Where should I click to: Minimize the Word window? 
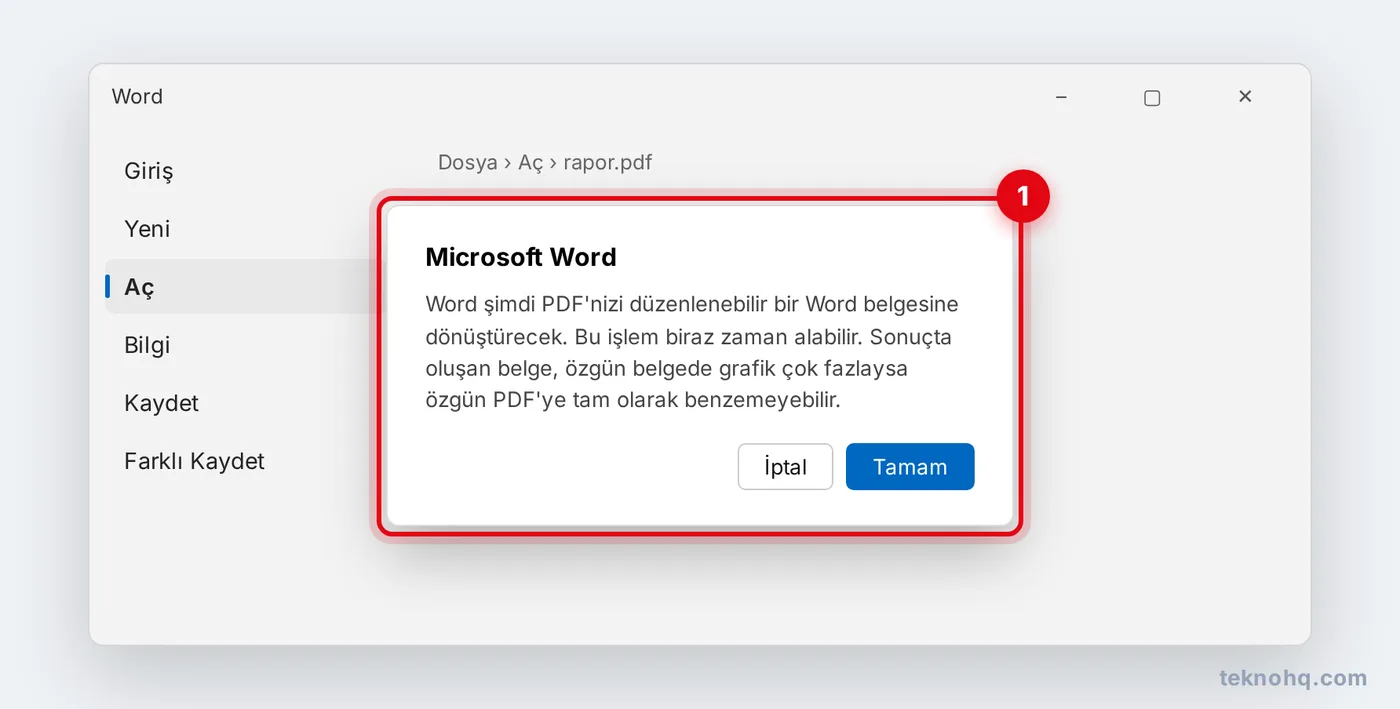[x=1061, y=97]
